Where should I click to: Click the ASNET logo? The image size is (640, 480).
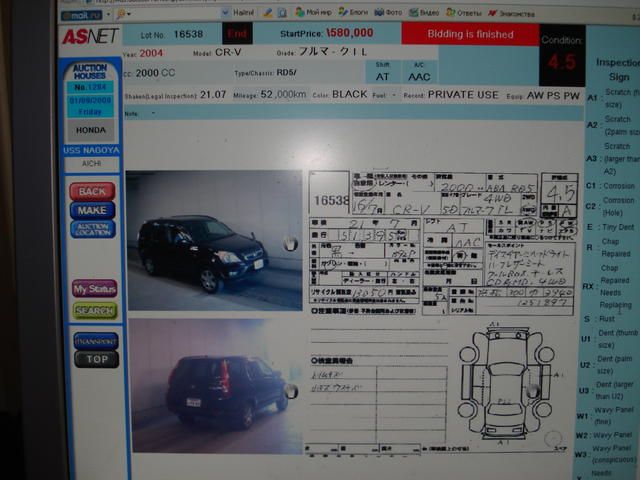point(90,37)
